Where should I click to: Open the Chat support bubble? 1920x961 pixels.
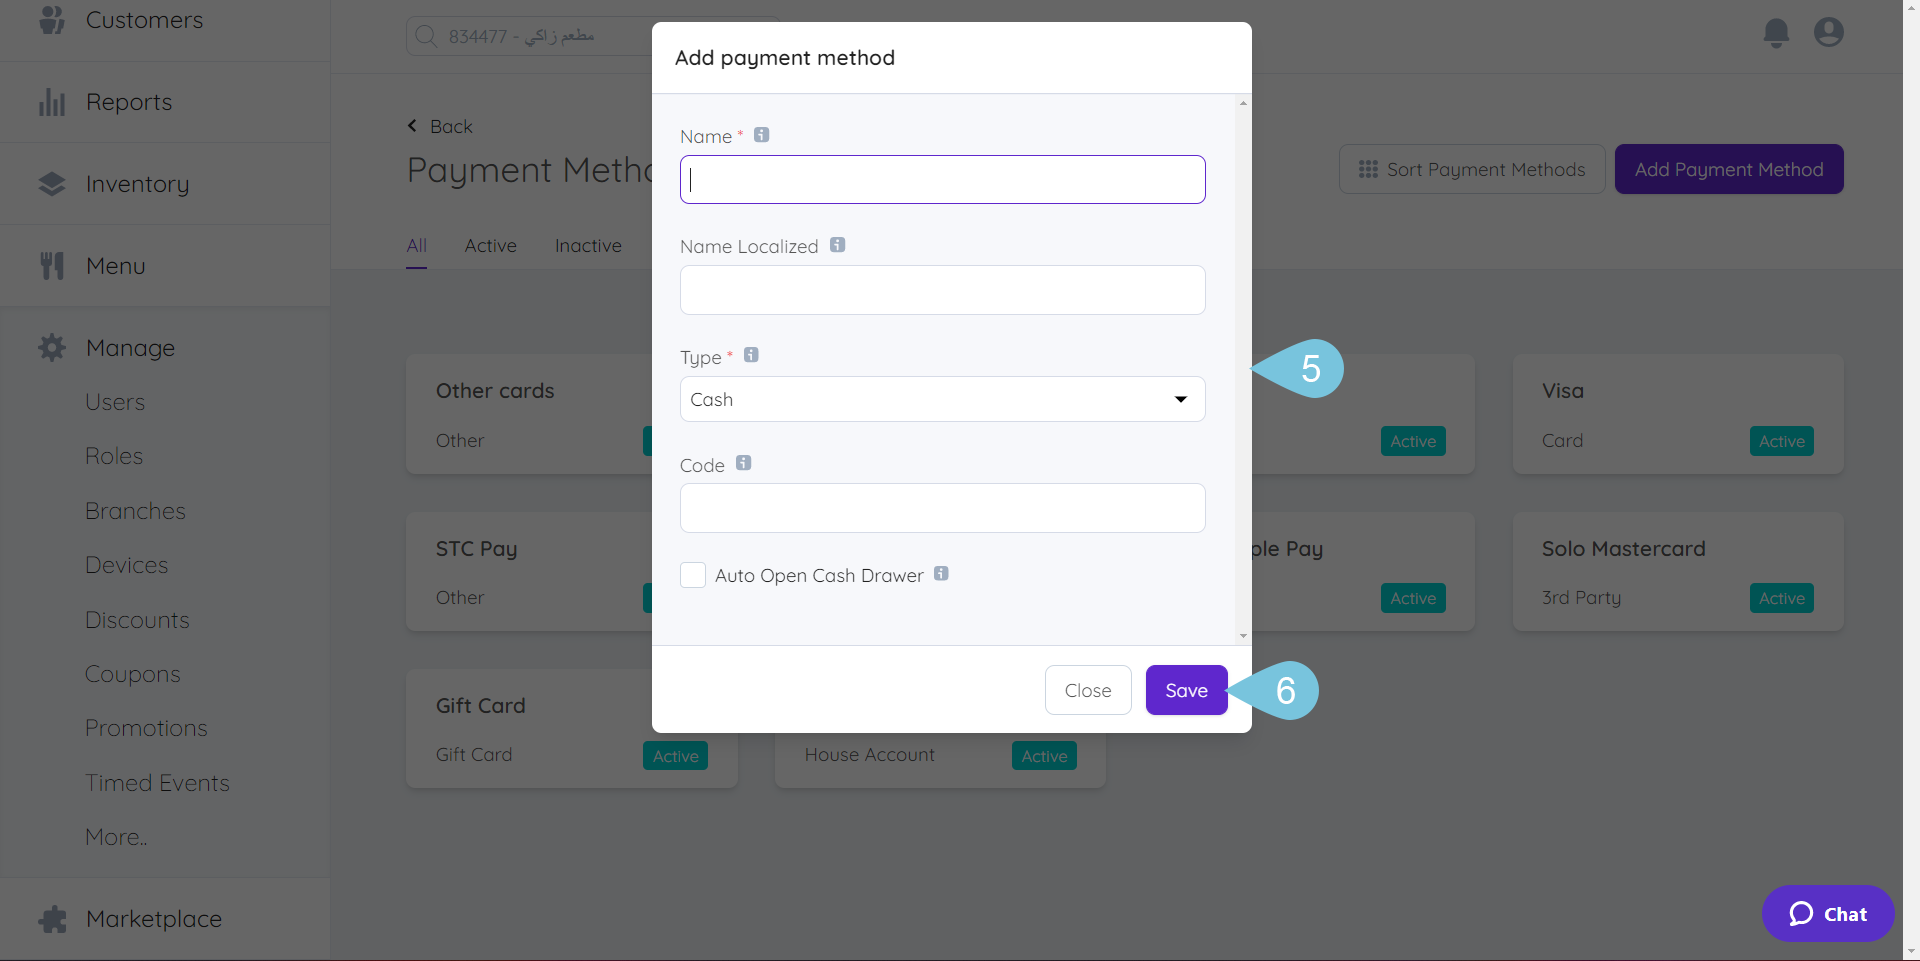[1827, 913]
